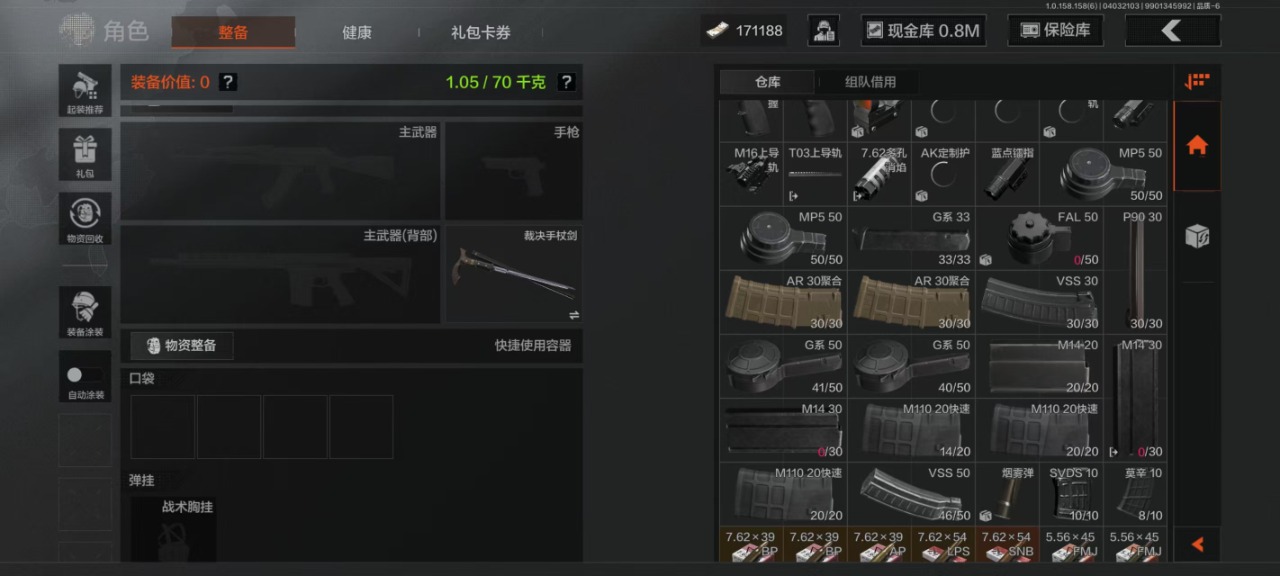The width and height of the screenshot is (1280, 576).
Task: Open the storage sort icon
Action: click(1196, 82)
